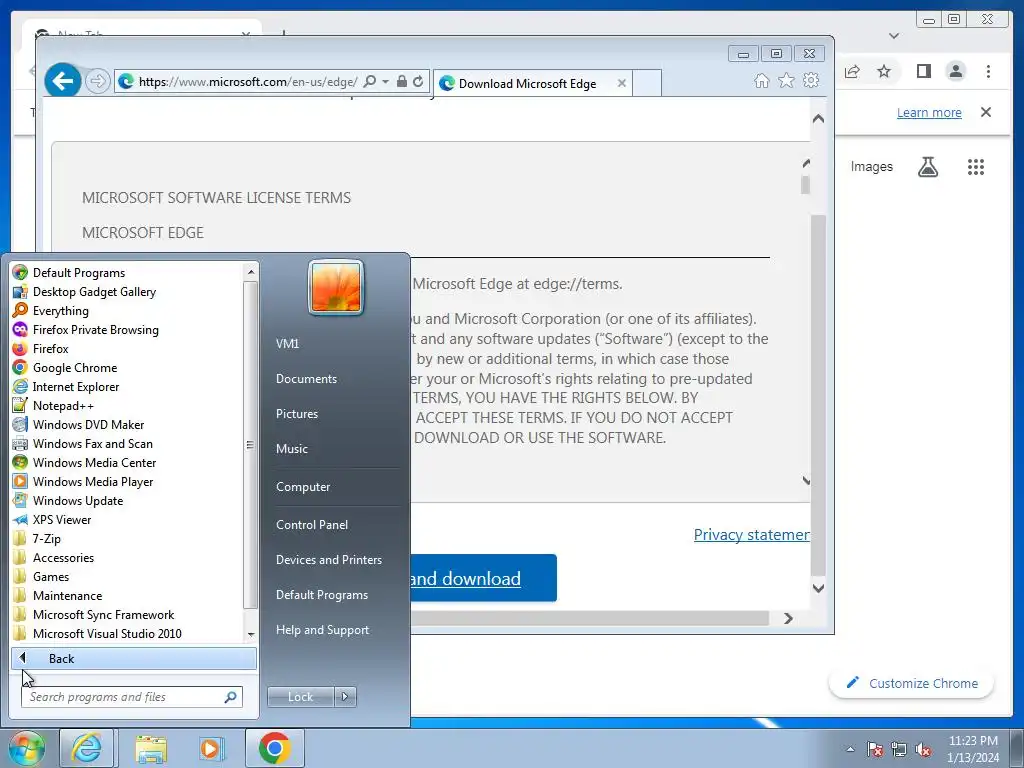Open Windows Explorer from the taskbar
Viewport: 1024px width, 768px height.
coord(151,748)
